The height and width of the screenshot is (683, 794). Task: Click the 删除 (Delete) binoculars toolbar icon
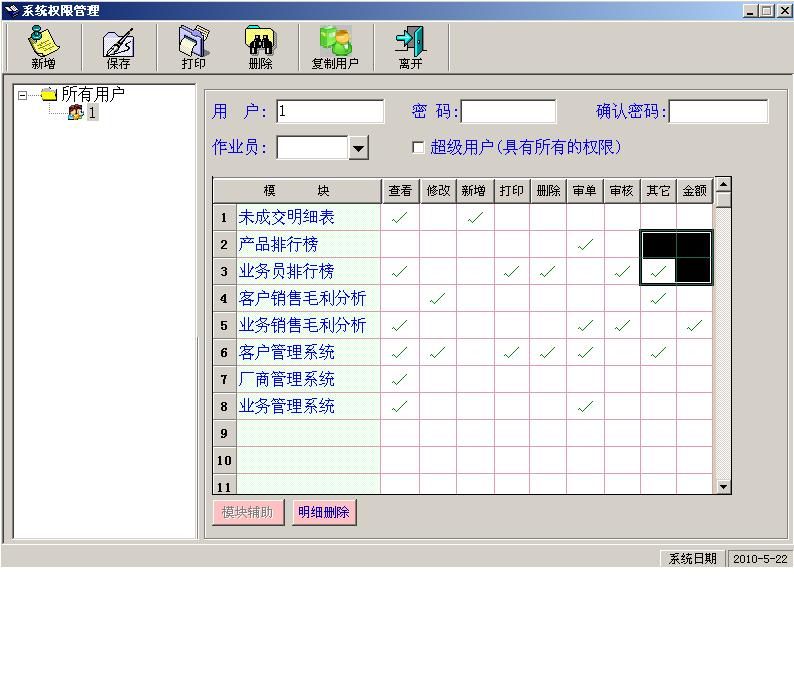(260, 48)
